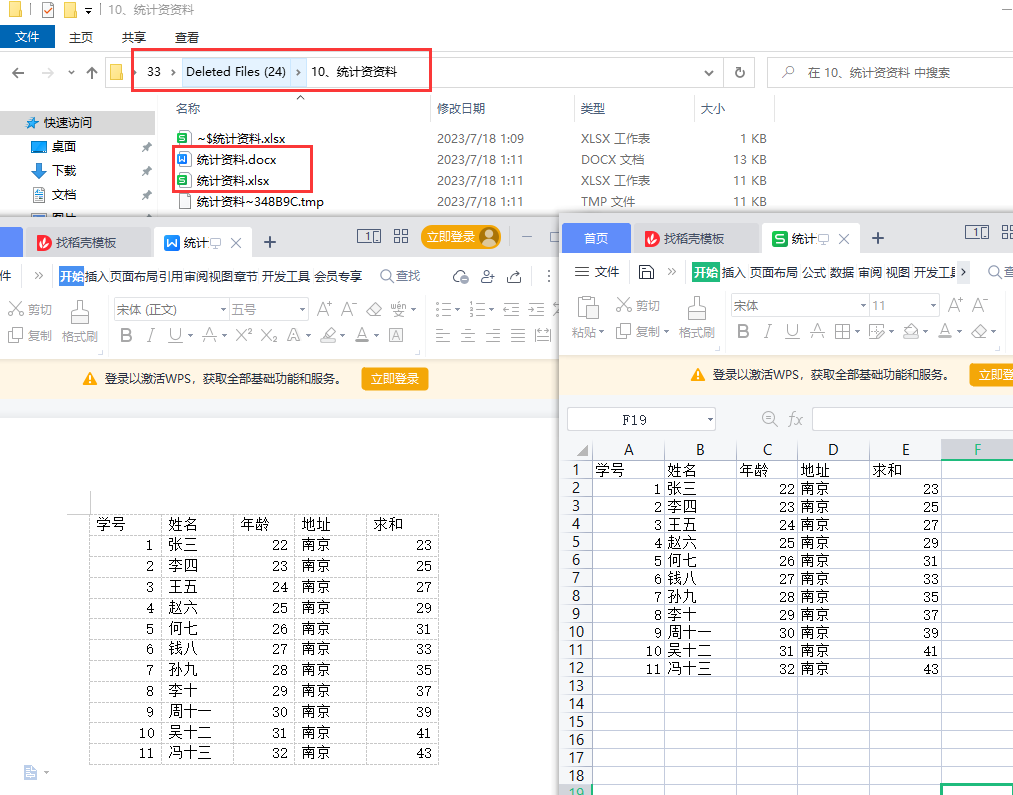Open 下载 in Explorer quick access
This screenshot has width=1013, height=795.
point(63,170)
